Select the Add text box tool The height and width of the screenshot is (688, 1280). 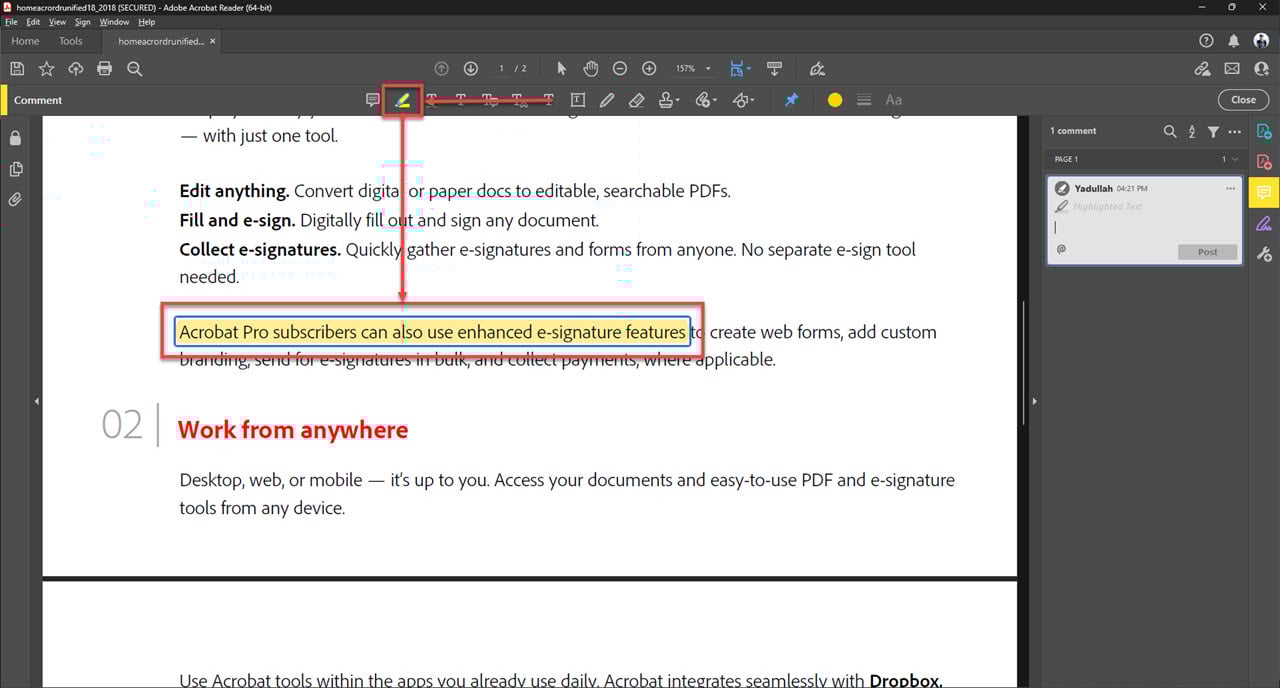pos(578,100)
